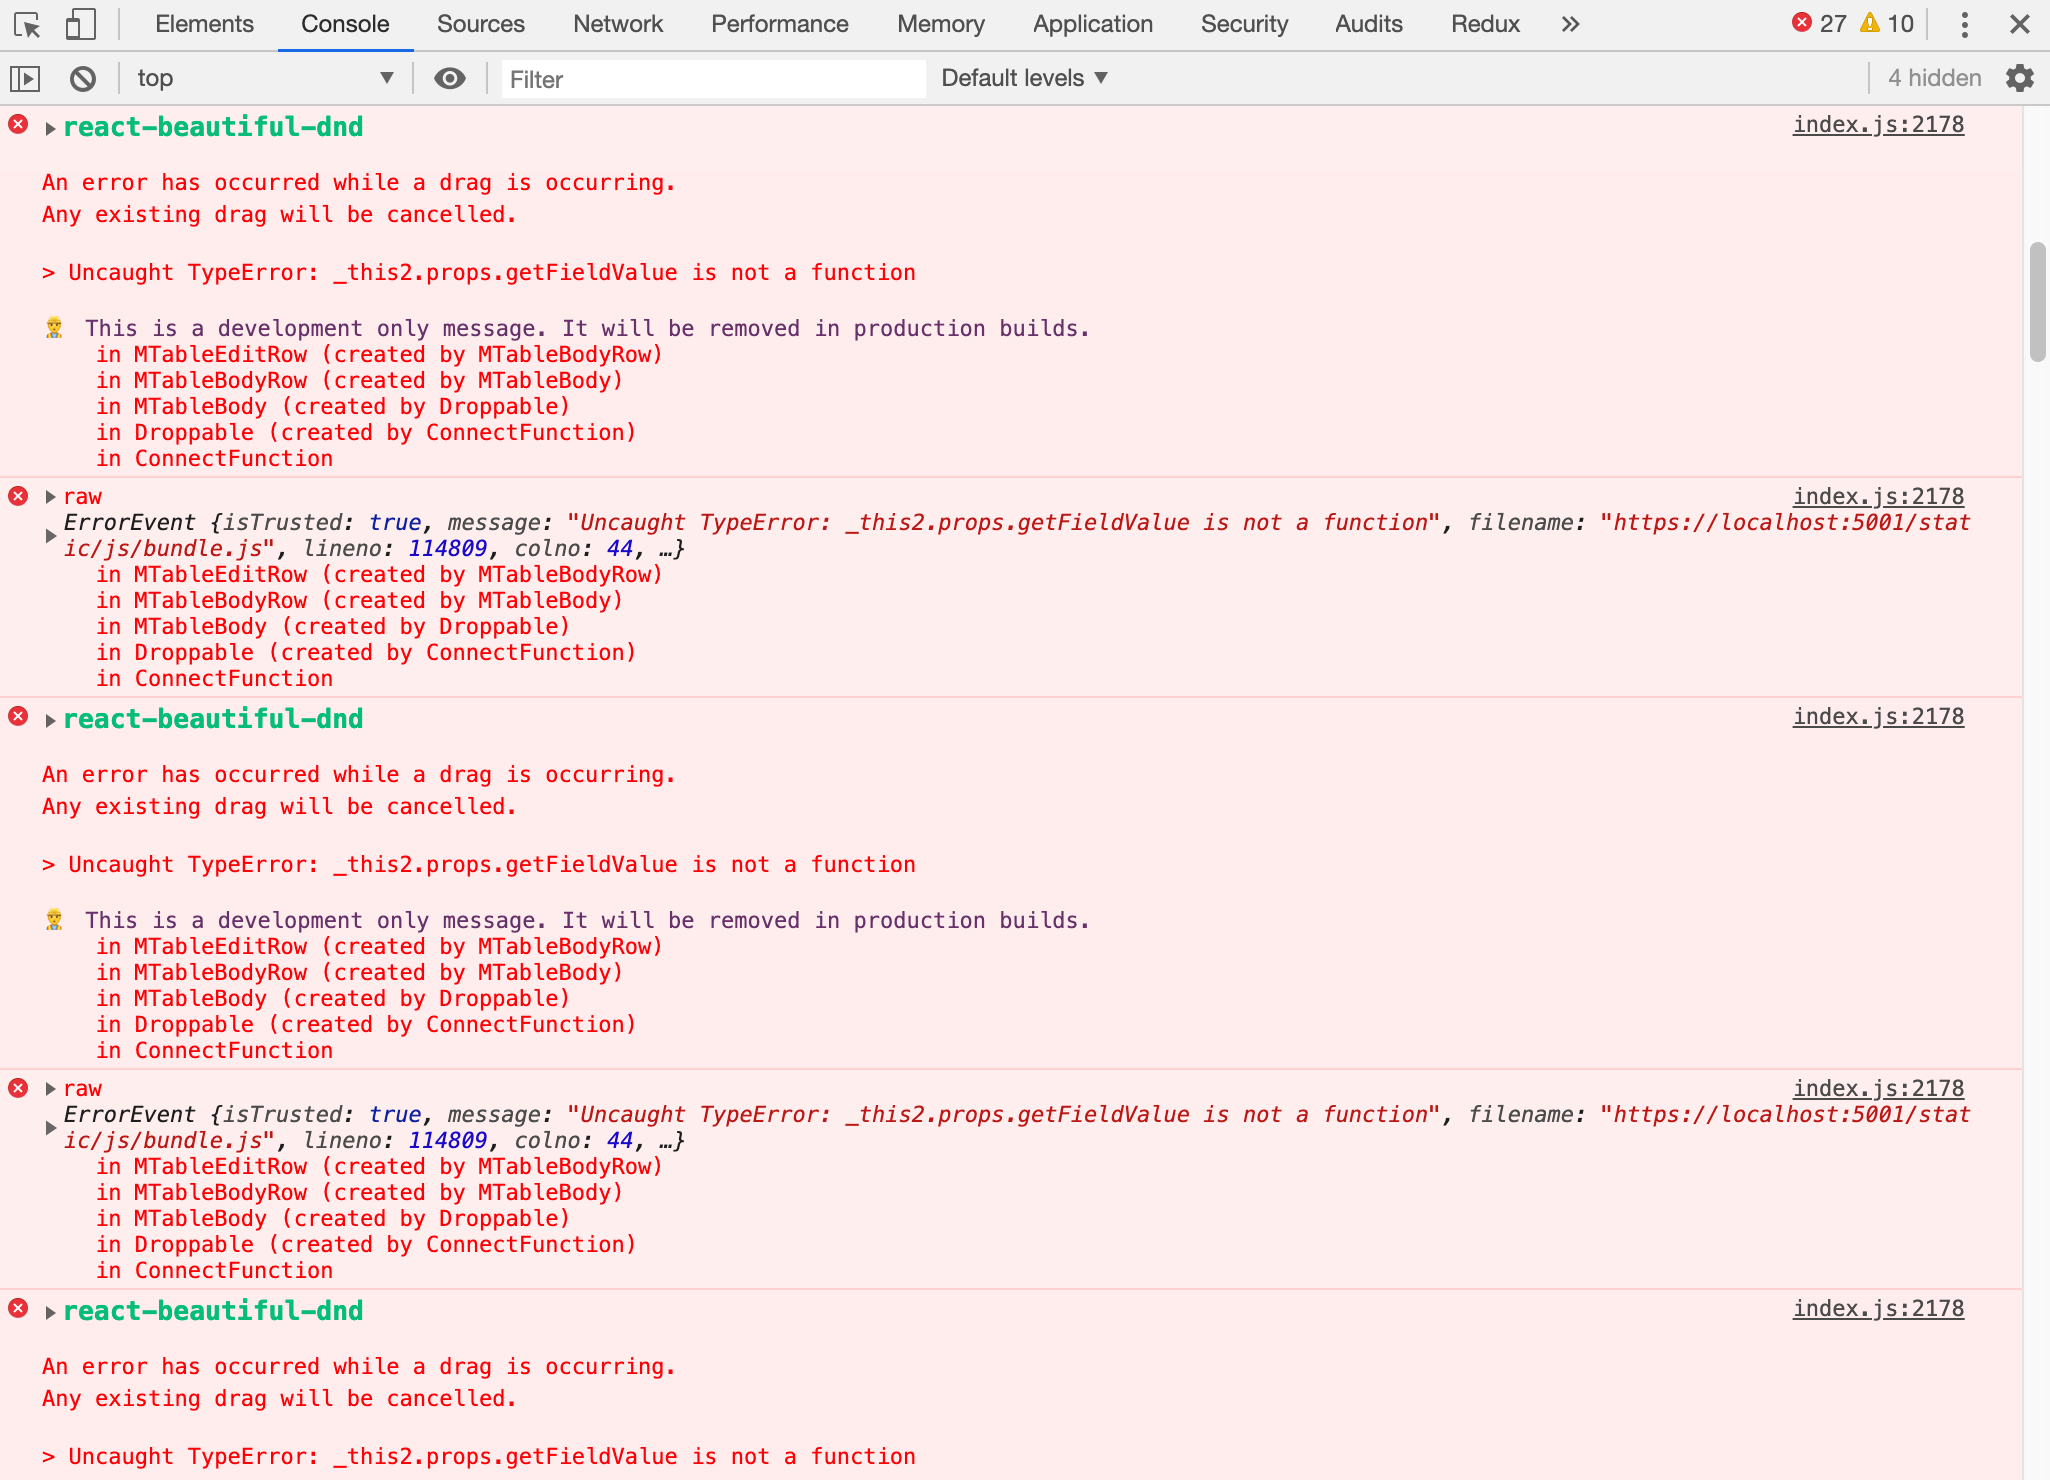Expand the first ErrorEvent object details
This screenshot has width=2050, height=1480.
pyautogui.click(x=49, y=534)
